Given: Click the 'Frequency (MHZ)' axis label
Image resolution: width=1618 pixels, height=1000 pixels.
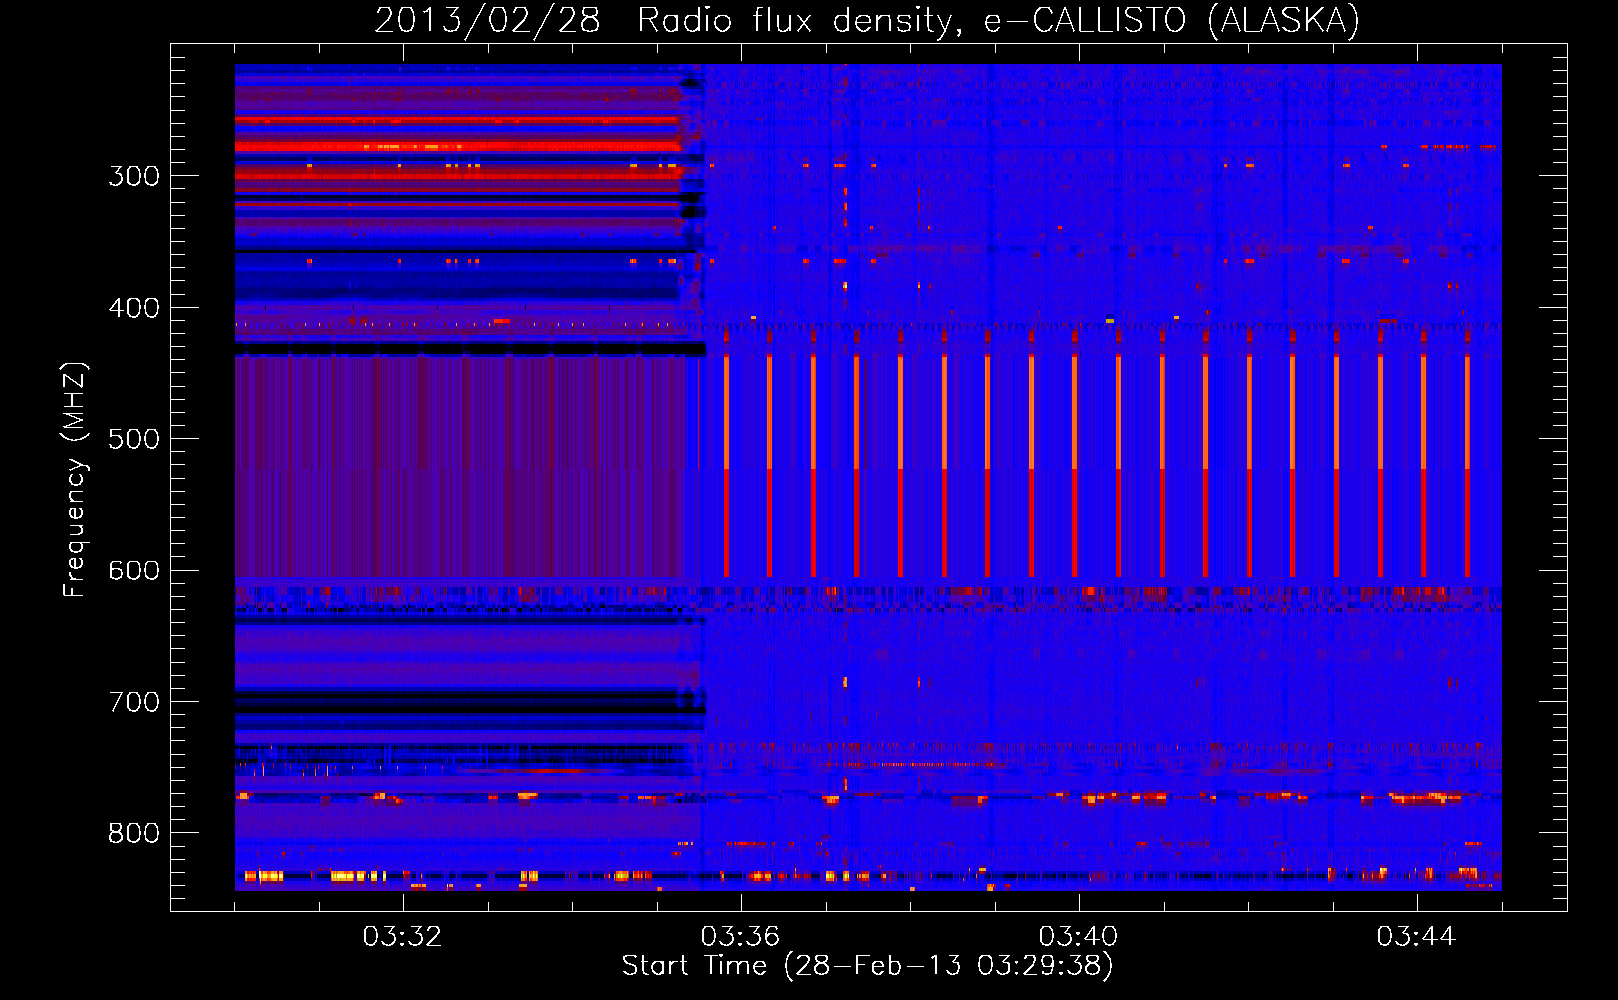Looking at the screenshot, I should (75, 480).
